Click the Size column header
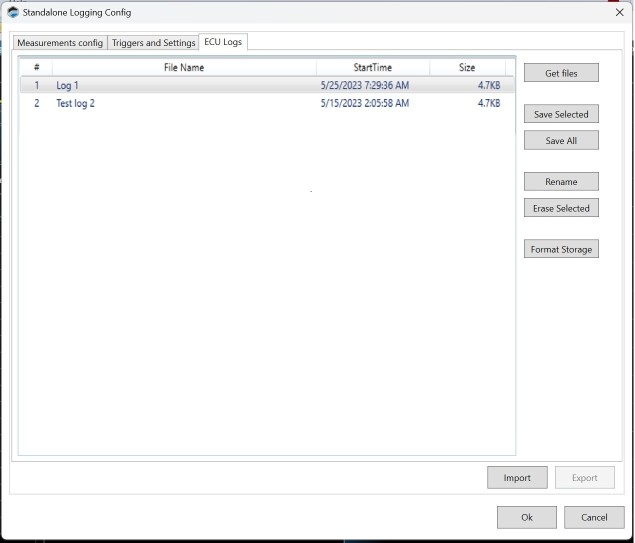 [x=467, y=67]
